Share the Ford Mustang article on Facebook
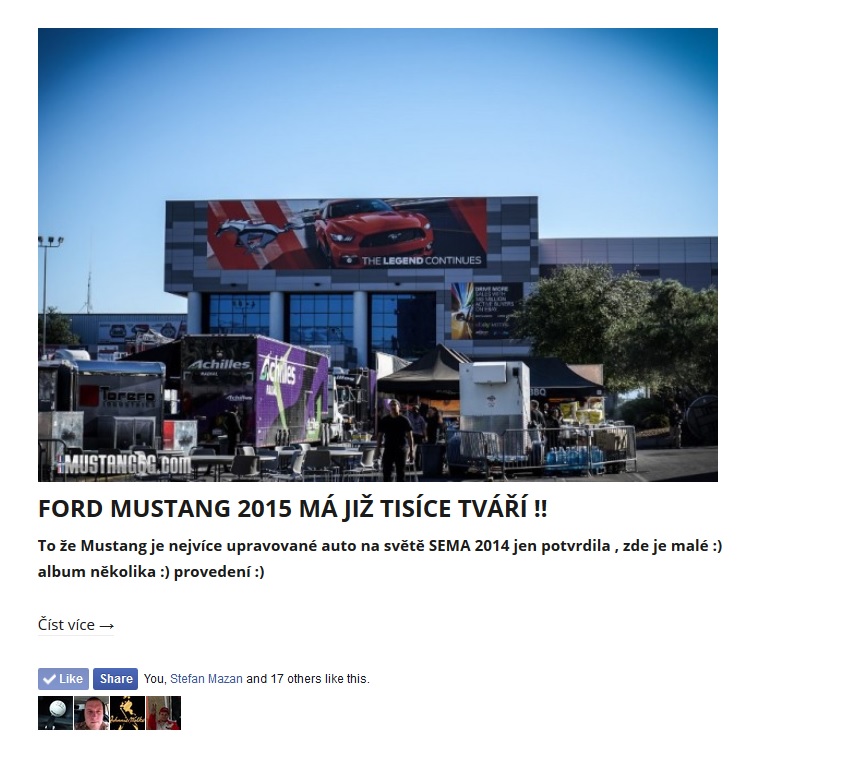This screenshot has height=767, width=842. 115,679
